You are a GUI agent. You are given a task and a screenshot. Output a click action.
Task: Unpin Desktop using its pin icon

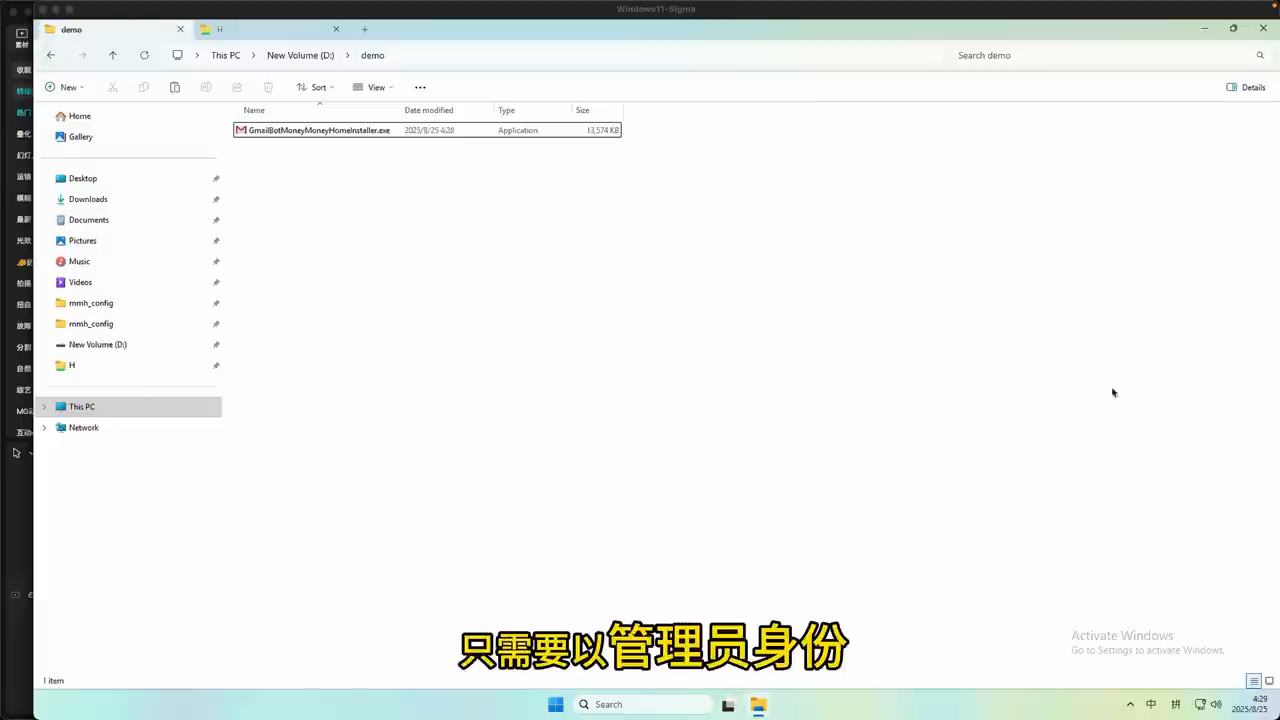click(x=216, y=178)
